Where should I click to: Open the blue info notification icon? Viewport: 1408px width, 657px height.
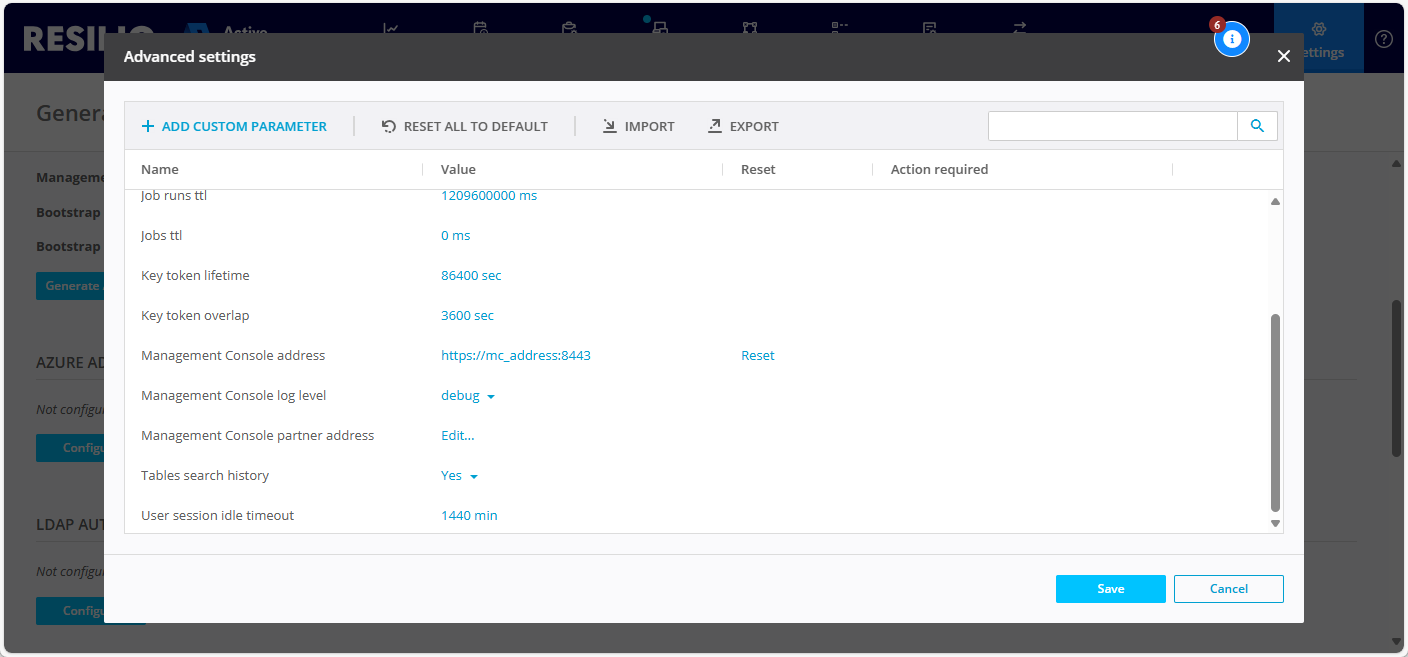(x=1232, y=39)
